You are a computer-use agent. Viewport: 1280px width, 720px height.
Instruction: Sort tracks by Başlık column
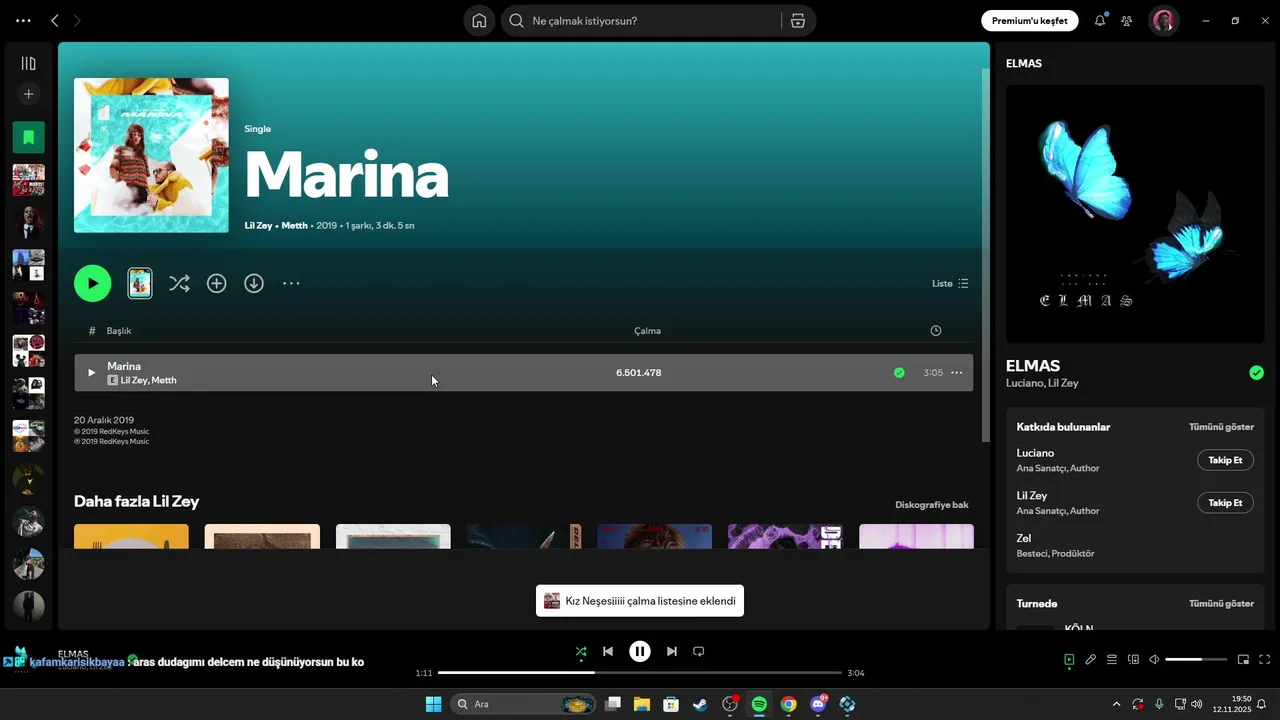click(x=119, y=331)
